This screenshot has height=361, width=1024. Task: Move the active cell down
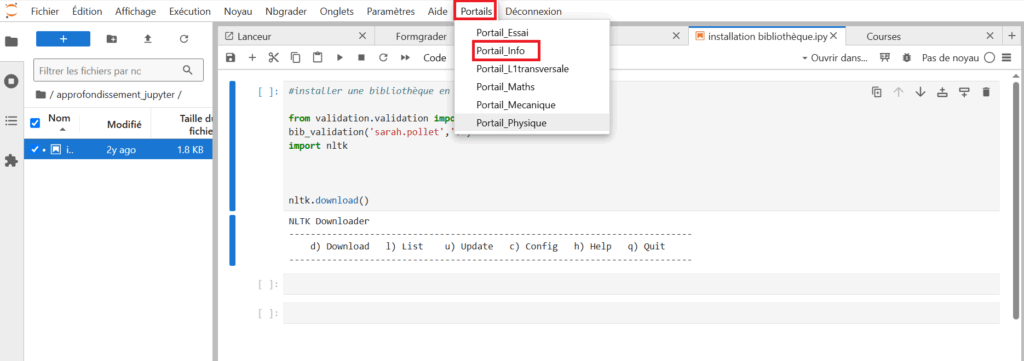(x=921, y=92)
